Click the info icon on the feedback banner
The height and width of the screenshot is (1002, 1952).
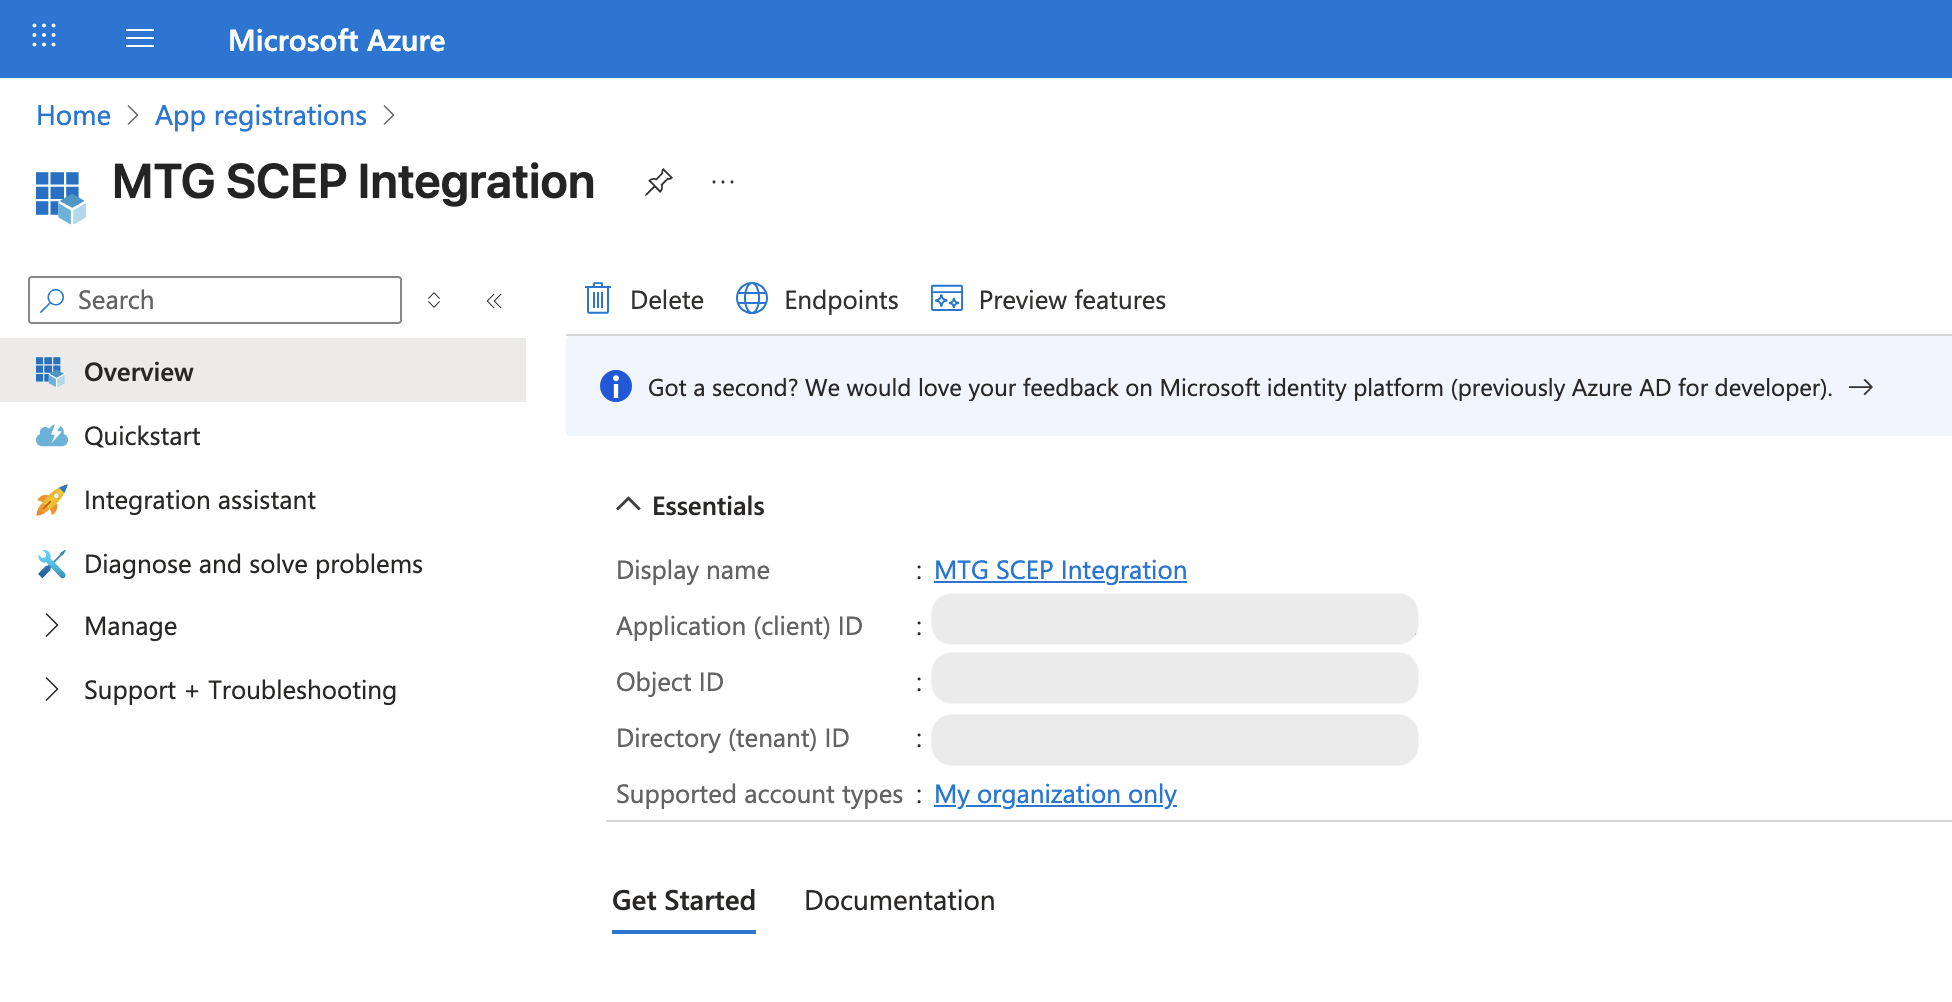click(615, 387)
